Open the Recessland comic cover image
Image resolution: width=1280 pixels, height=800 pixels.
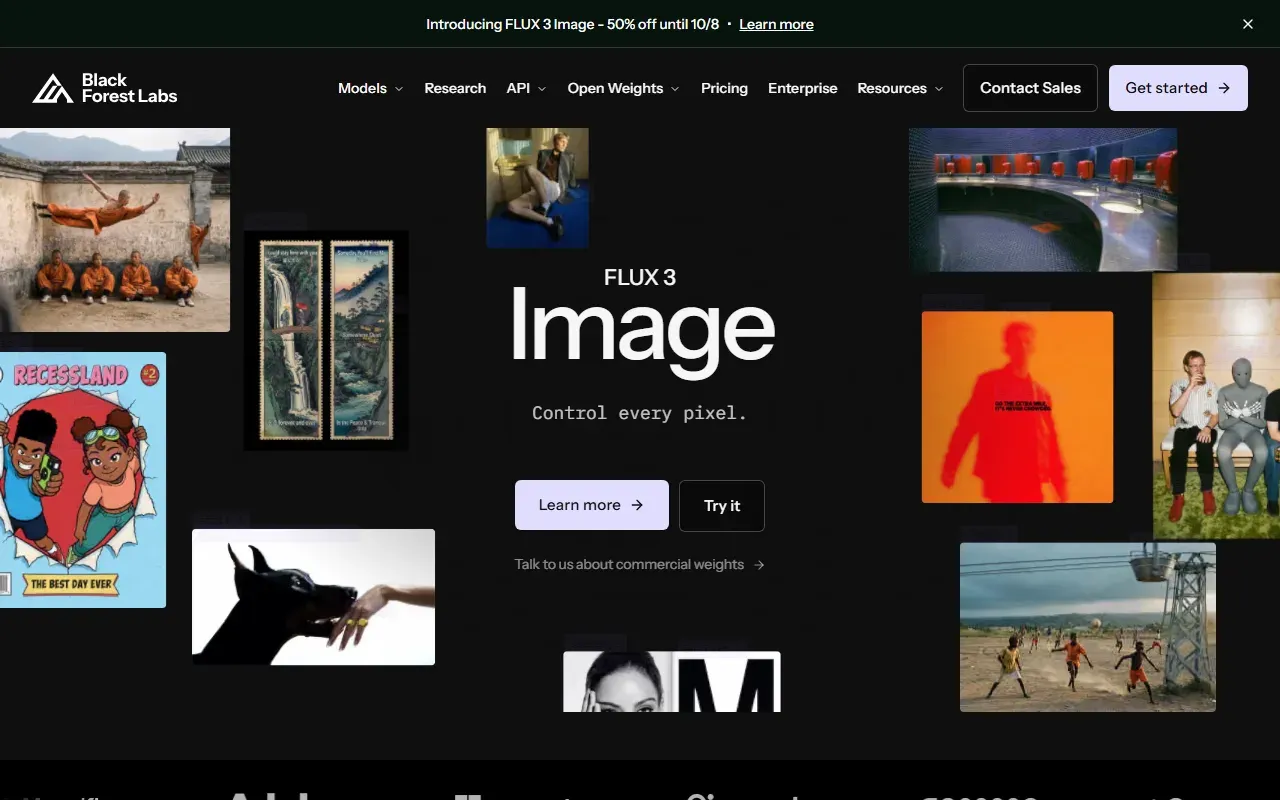(x=83, y=480)
